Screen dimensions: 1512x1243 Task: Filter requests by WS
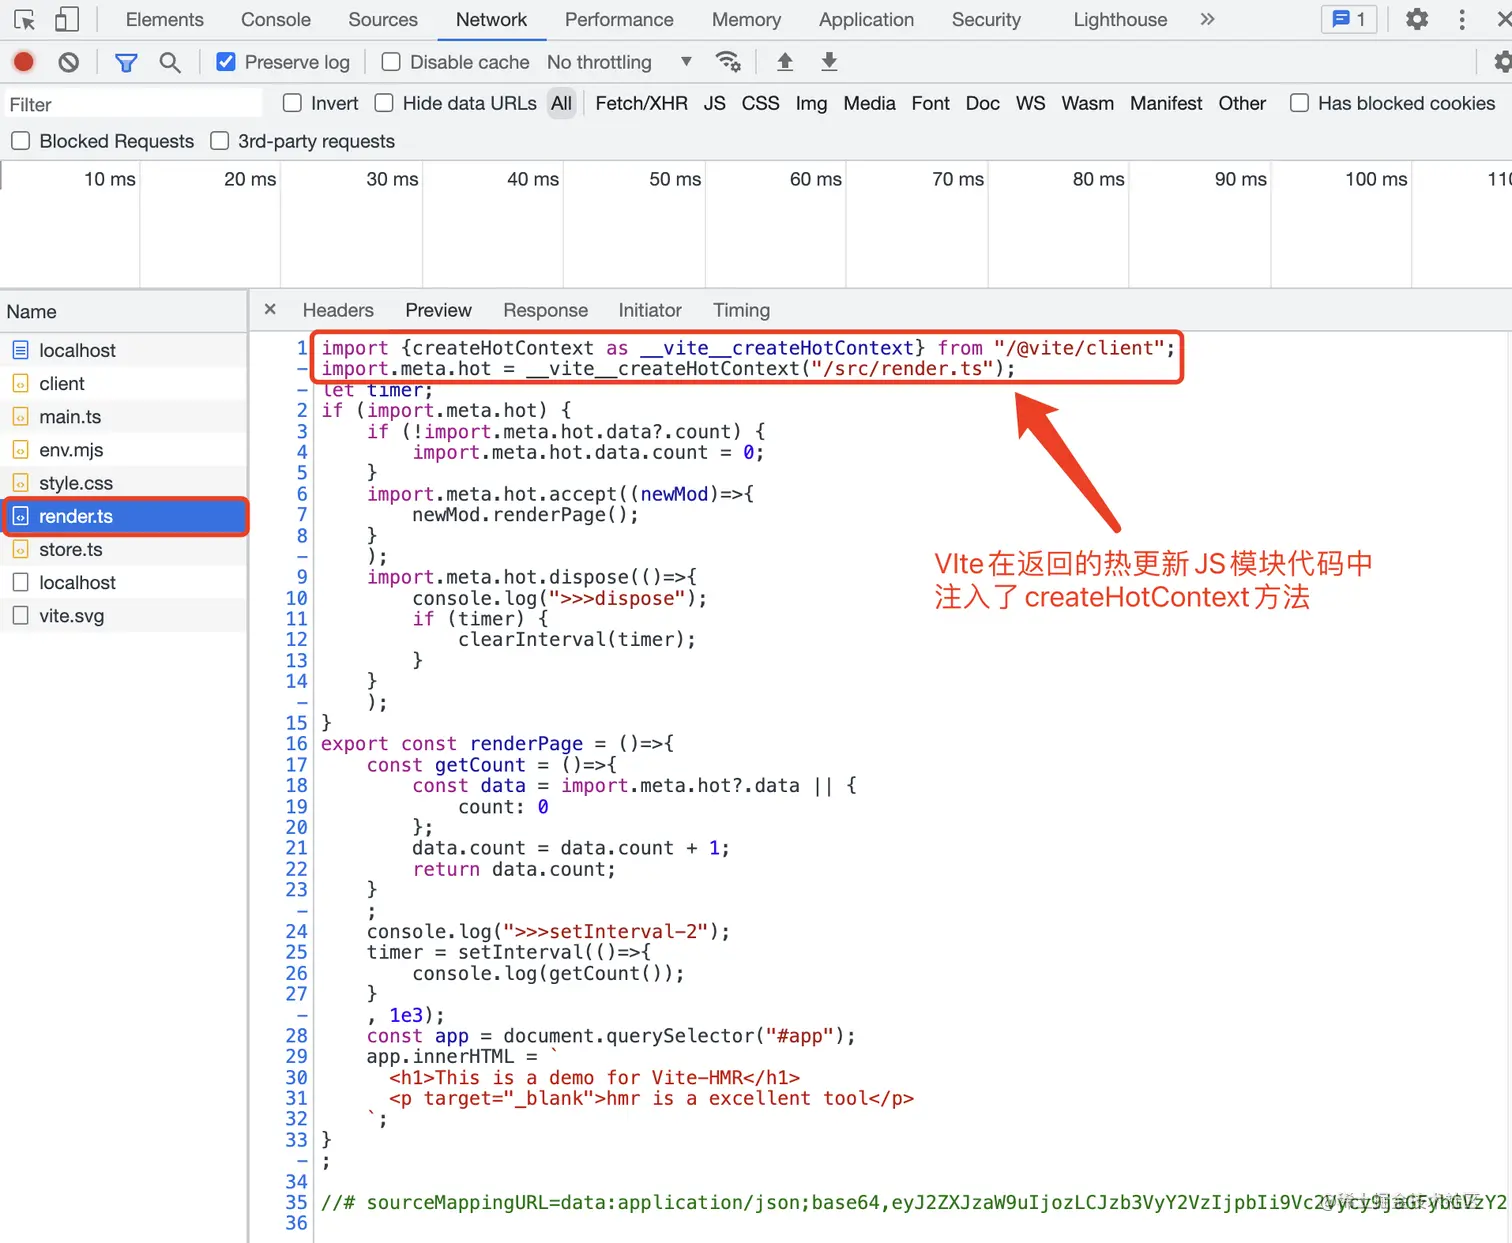(x=1030, y=103)
